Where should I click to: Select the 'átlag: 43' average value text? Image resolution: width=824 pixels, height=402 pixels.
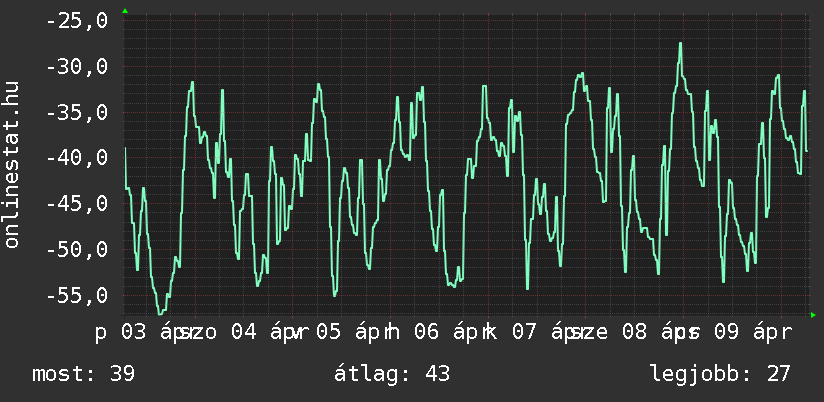point(394,374)
